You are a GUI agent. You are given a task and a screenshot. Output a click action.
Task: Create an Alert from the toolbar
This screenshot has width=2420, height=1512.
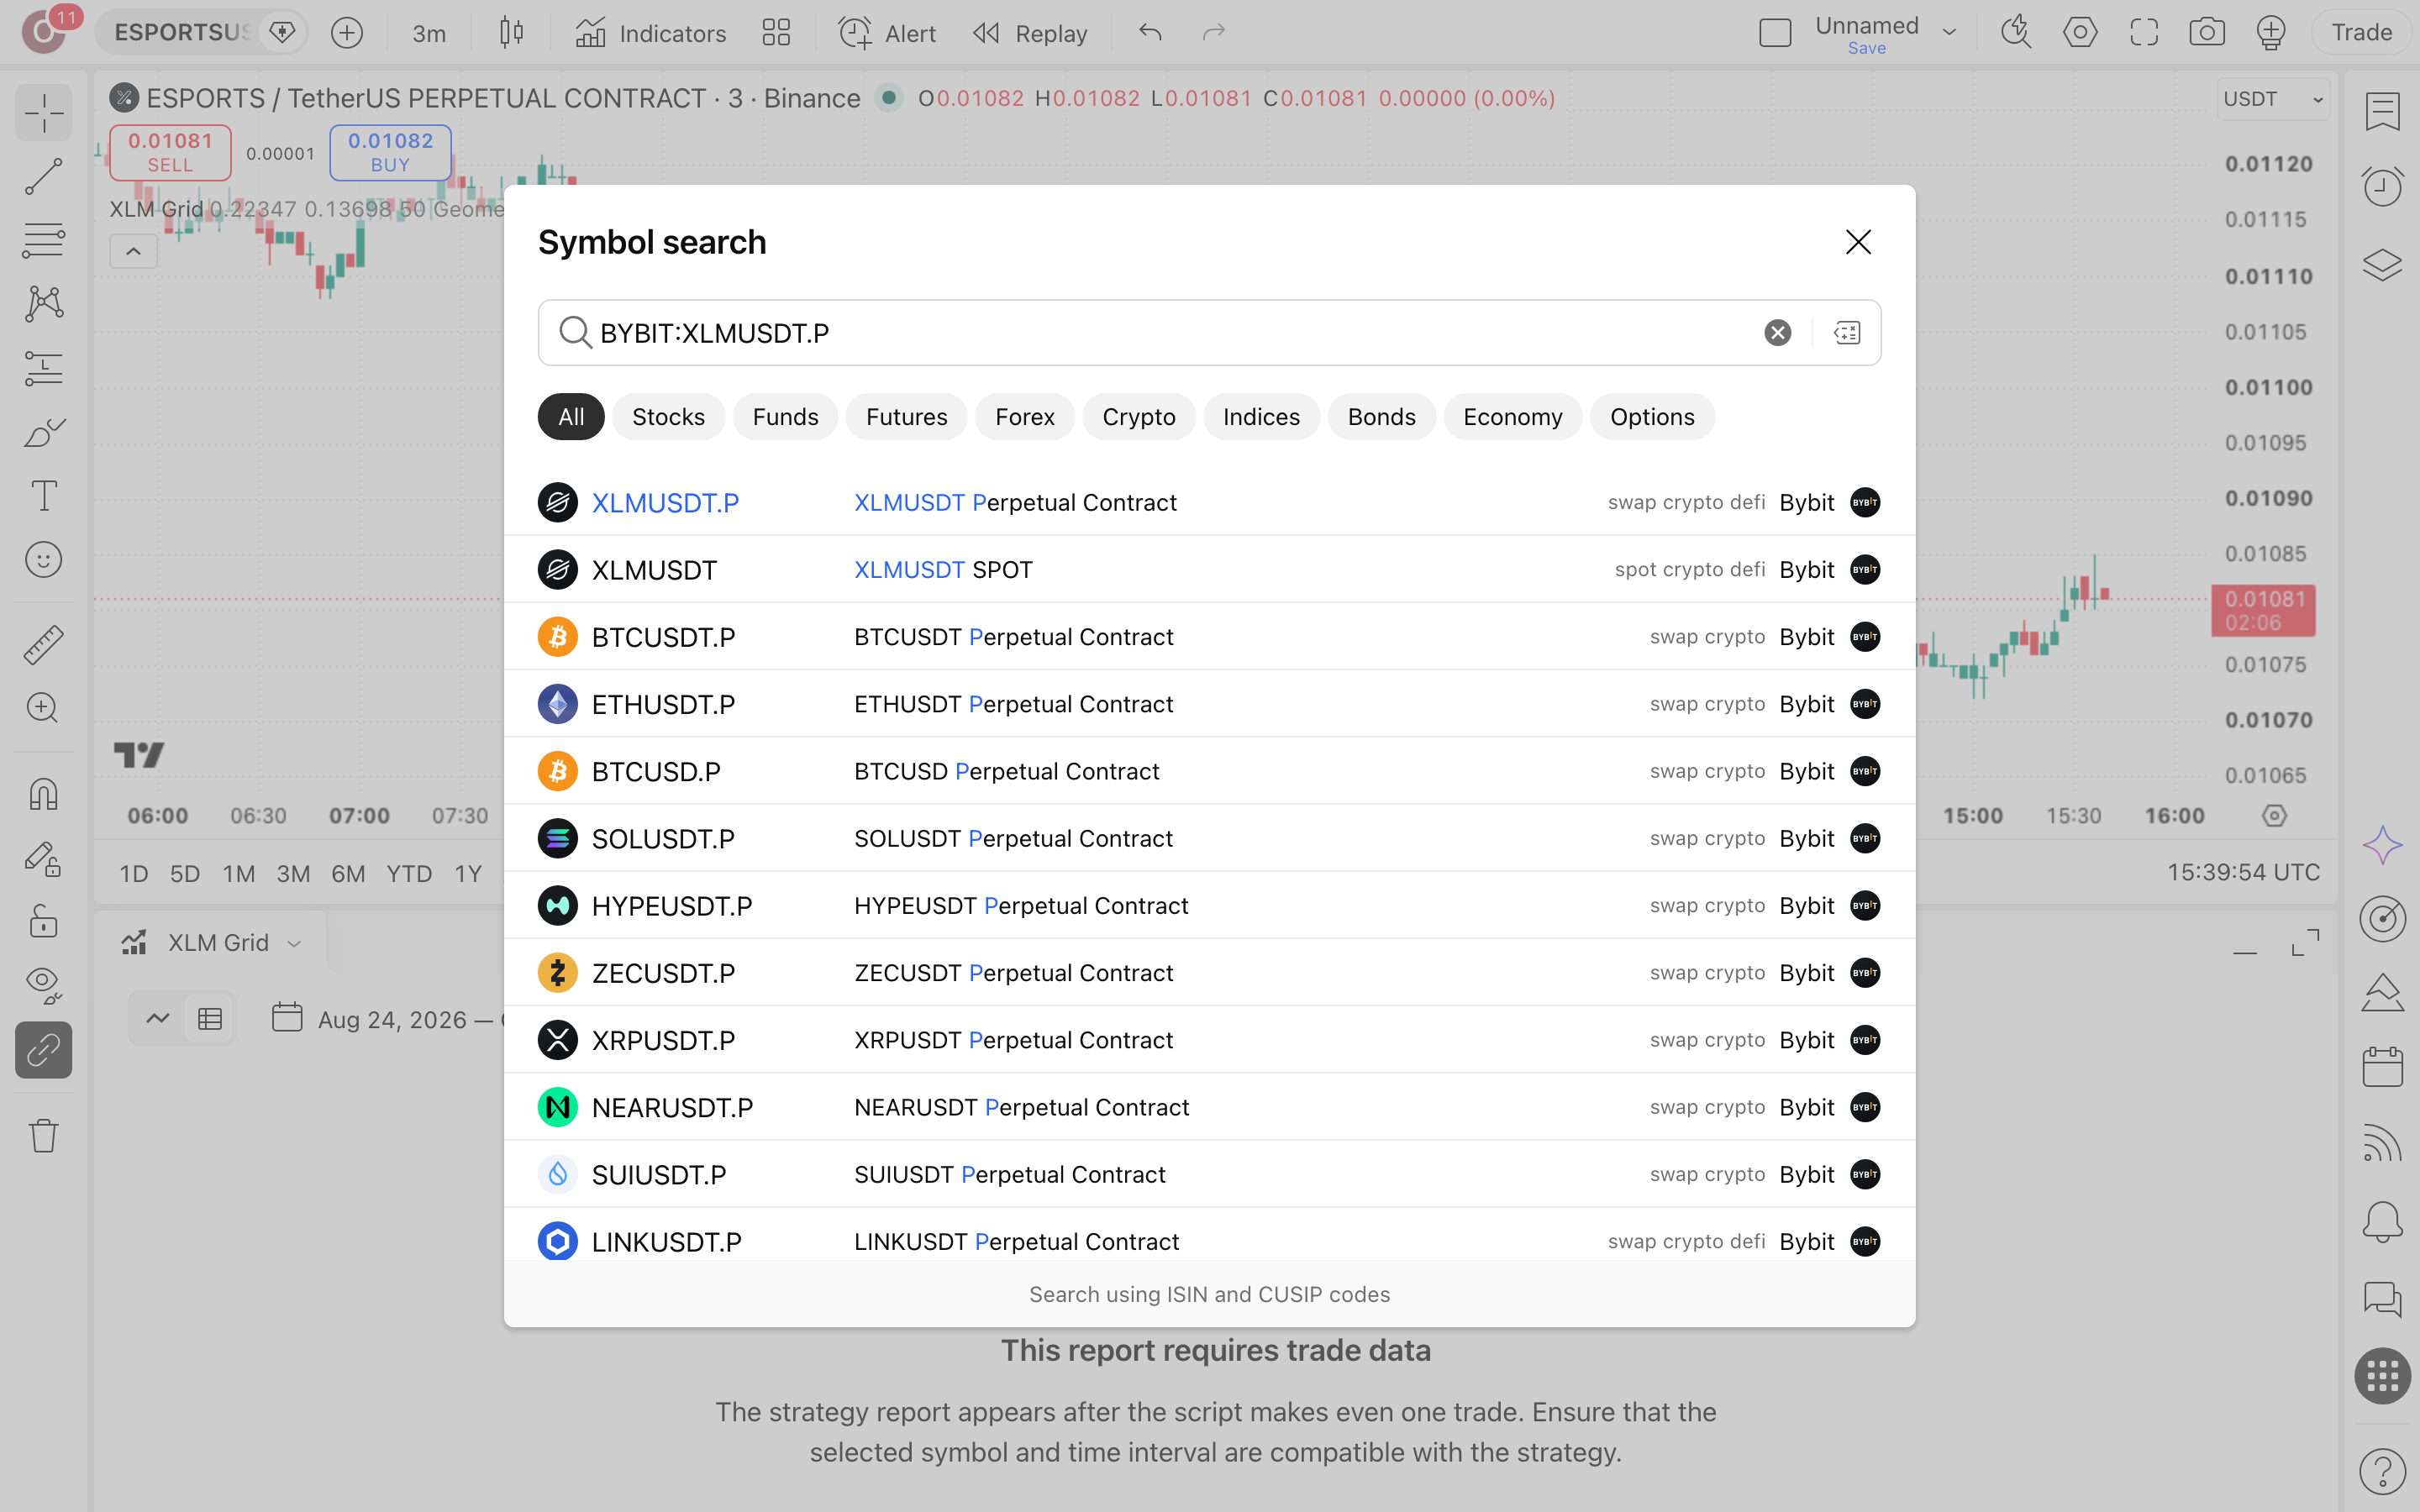[887, 33]
